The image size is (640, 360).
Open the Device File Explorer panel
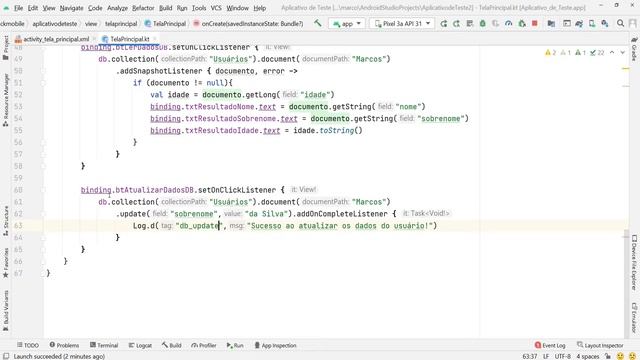634,262
